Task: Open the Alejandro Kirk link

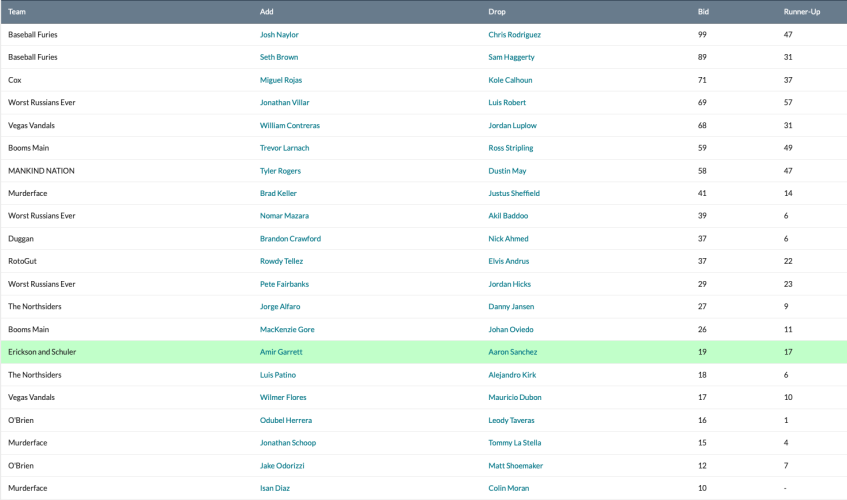Action: [512, 375]
